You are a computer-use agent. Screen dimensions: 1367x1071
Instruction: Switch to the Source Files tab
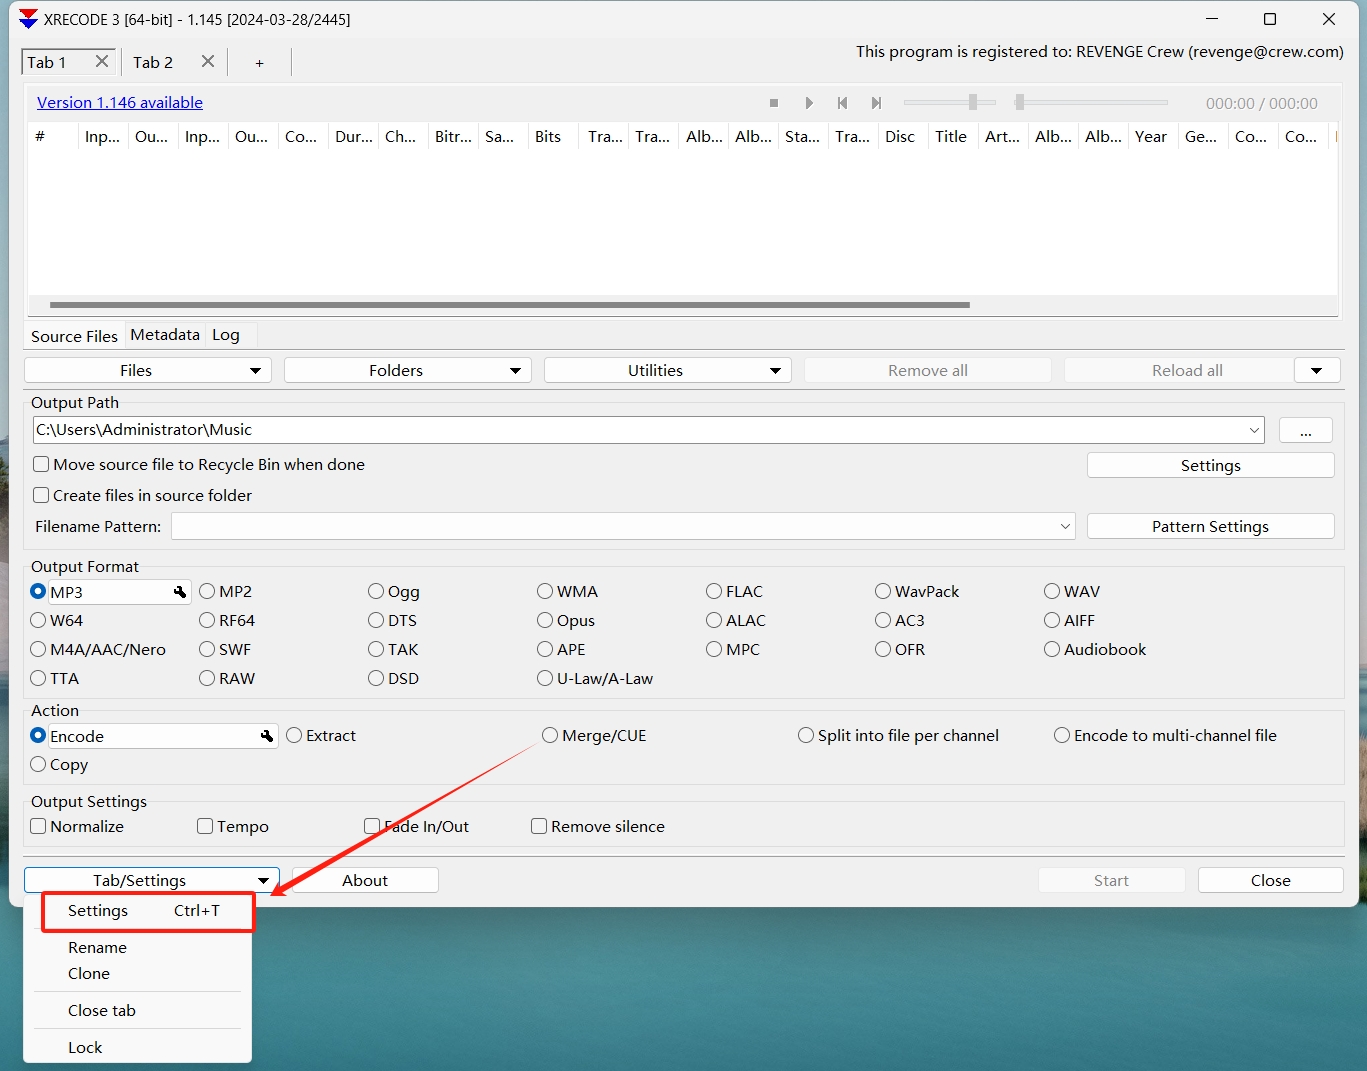click(x=74, y=336)
